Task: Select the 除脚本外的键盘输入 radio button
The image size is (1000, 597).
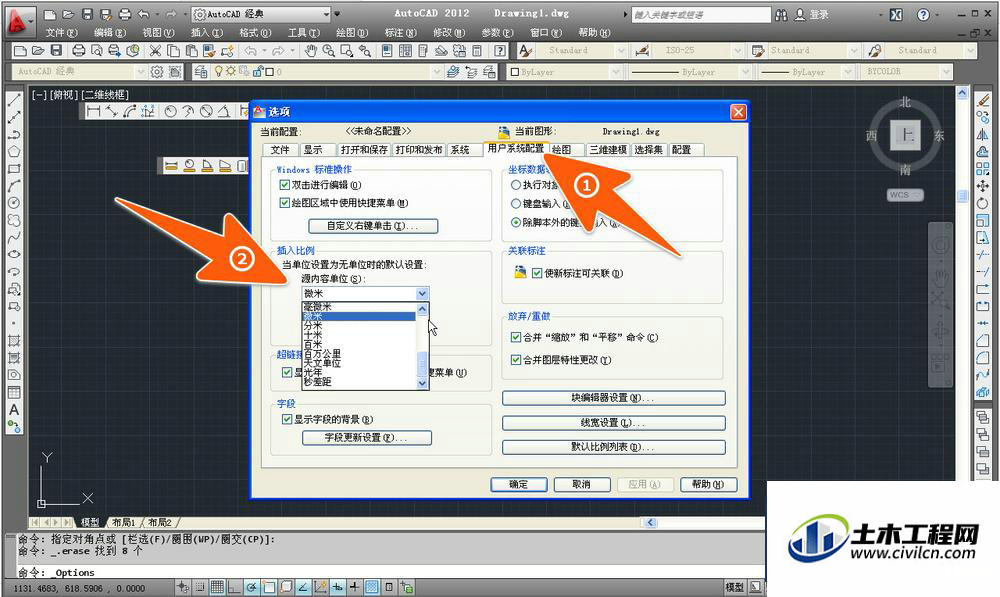Action: [516, 223]
